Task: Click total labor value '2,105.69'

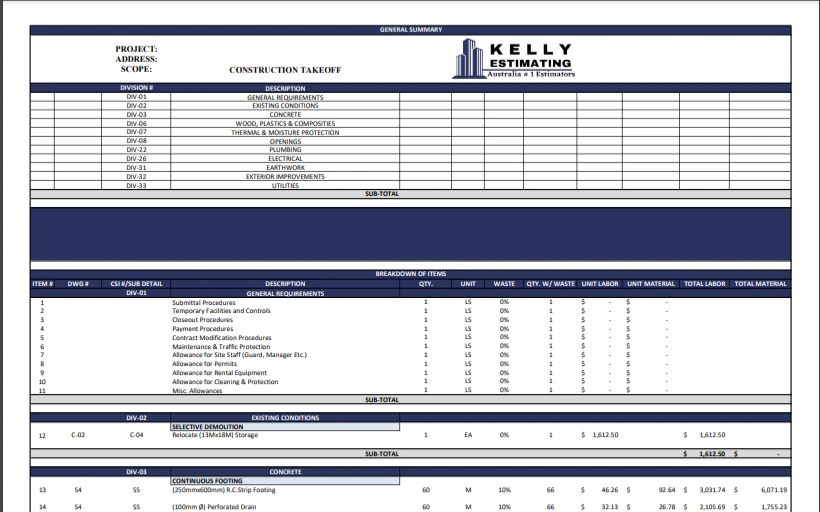Action: point(712,507)
